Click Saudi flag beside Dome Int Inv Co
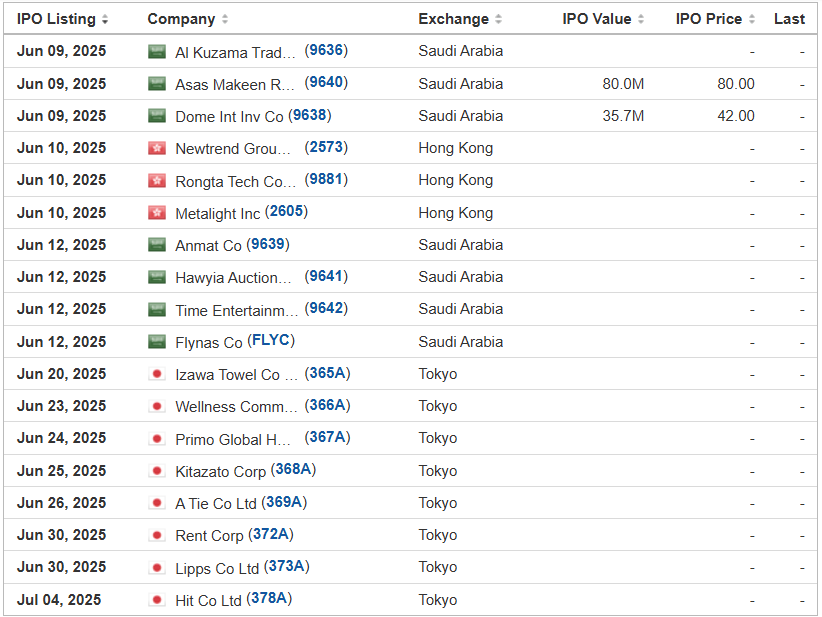 (157, 116)
